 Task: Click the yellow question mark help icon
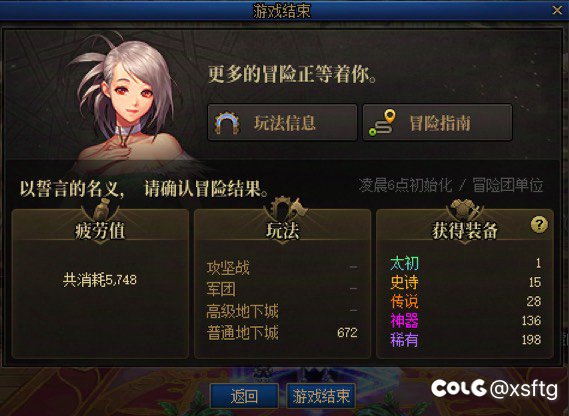click(x=539, y=225)
